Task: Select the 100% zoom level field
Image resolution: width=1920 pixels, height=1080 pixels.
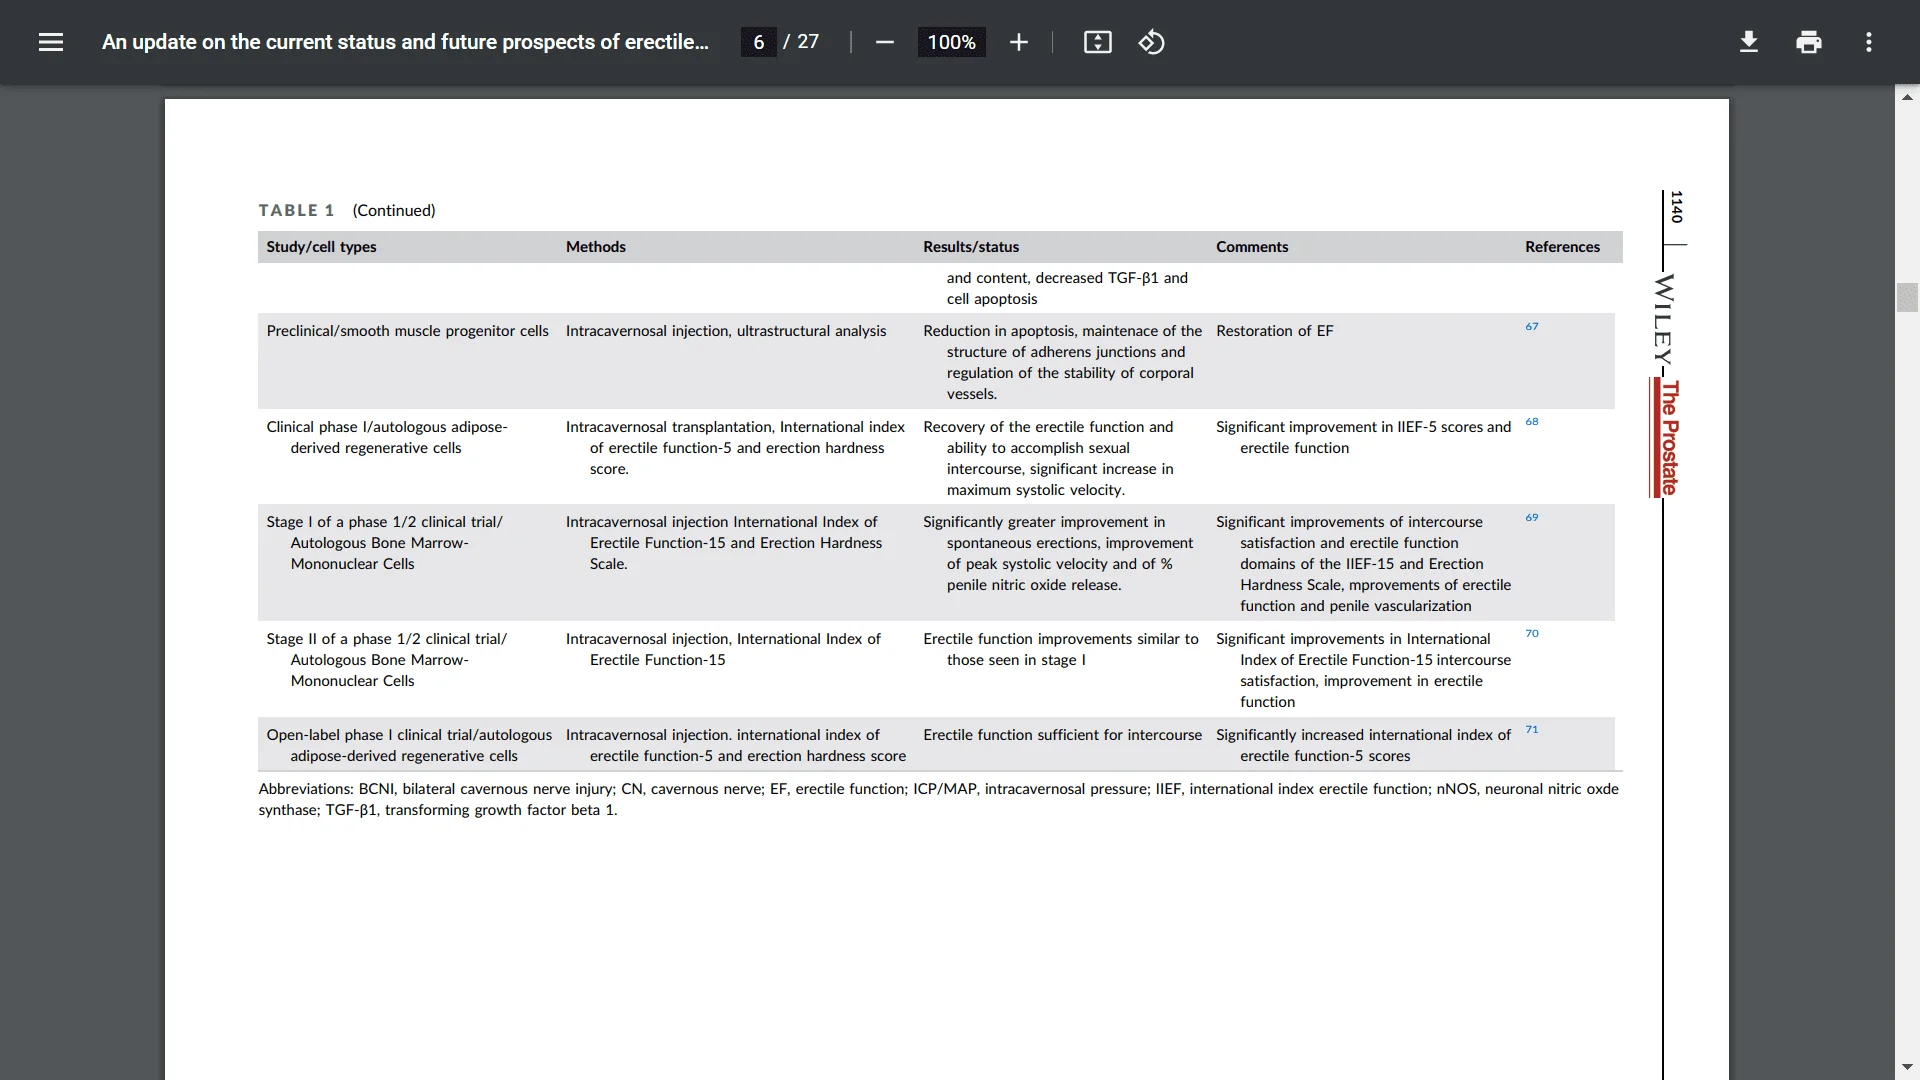Action: tap(951, 42)
